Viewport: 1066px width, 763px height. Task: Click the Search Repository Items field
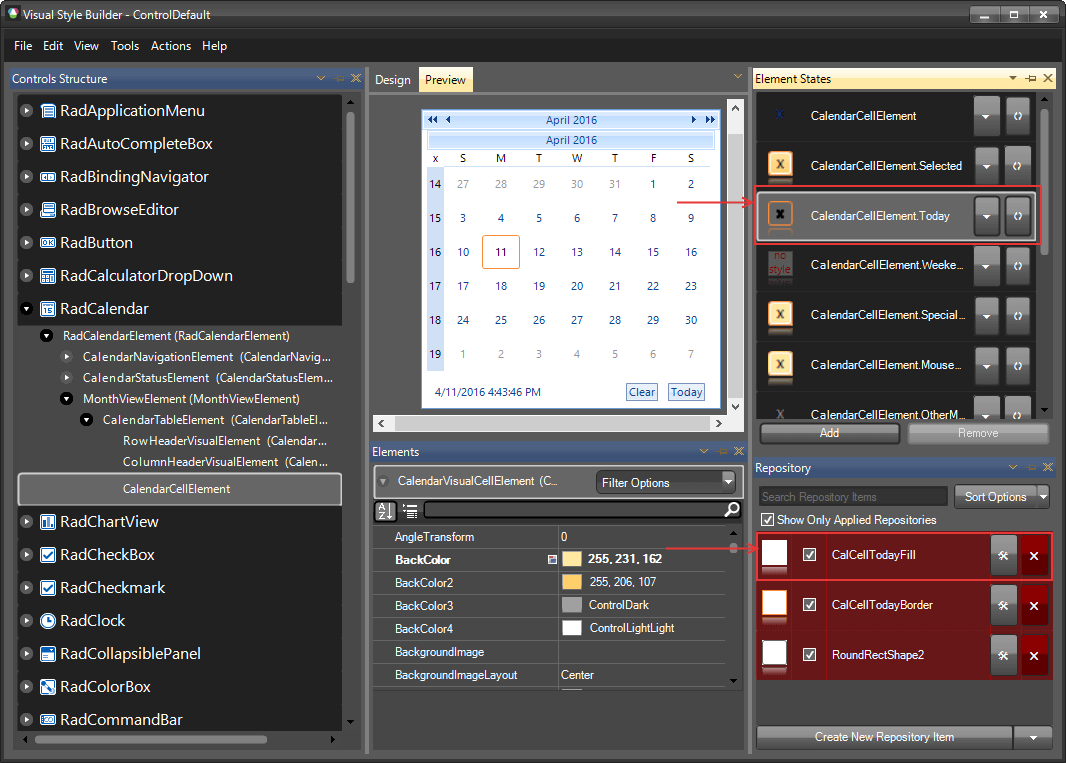click(851, 496)
